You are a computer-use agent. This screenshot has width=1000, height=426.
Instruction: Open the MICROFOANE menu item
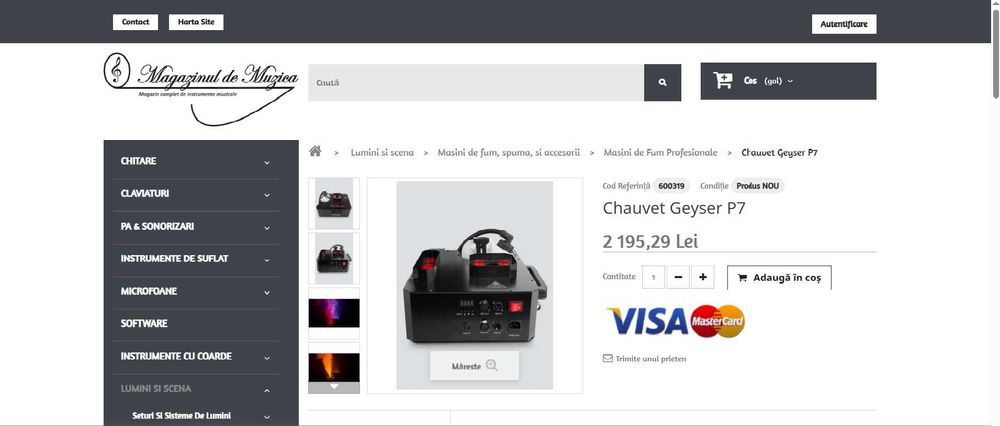[x=149, y=291]
